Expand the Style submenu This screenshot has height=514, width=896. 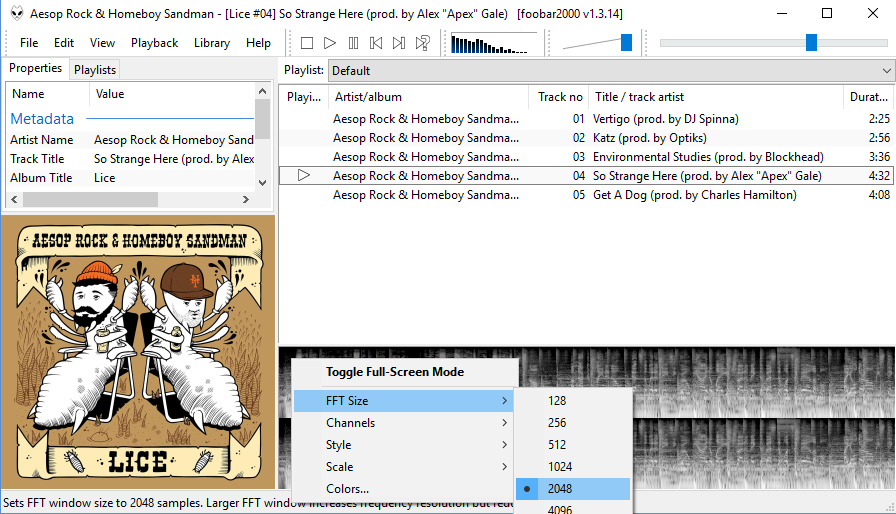point(403,445)
